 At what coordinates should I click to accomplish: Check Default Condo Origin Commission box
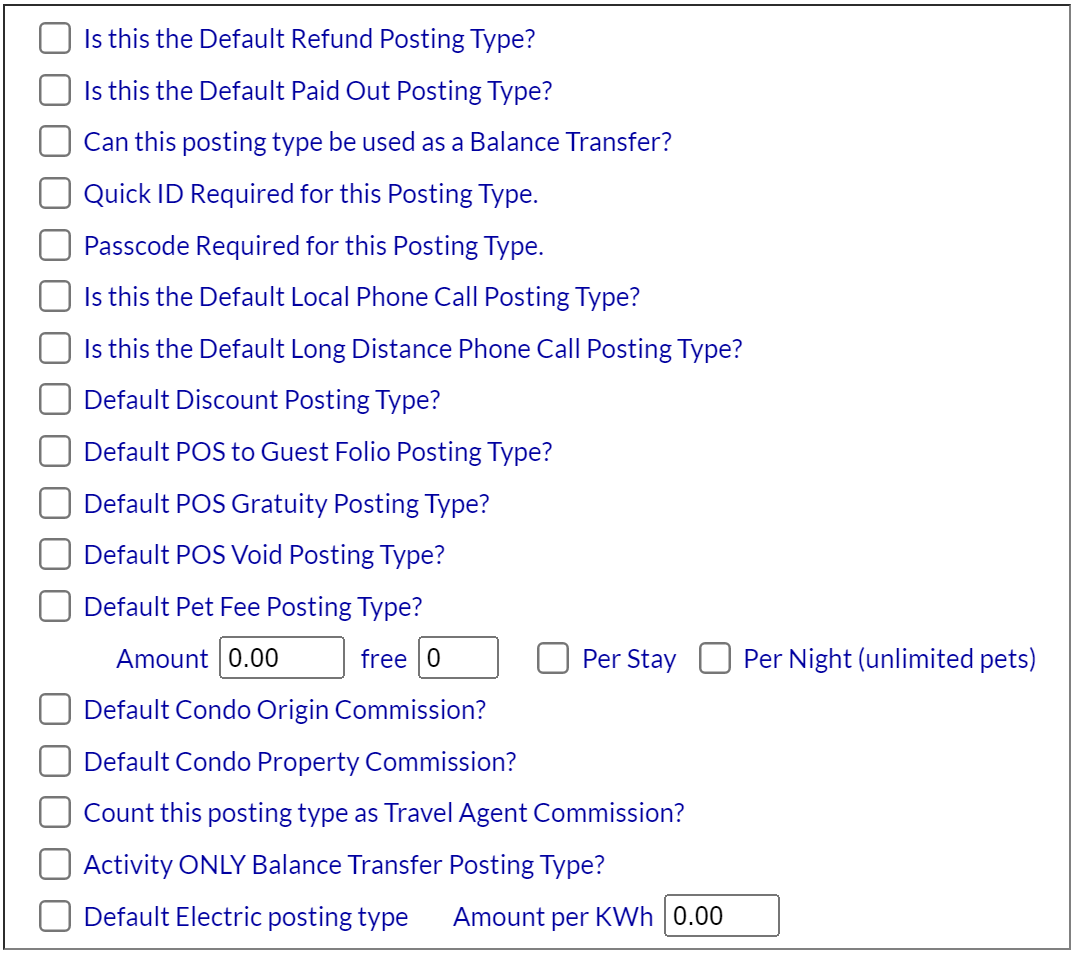pyautogui.click(x=55, y=709)
